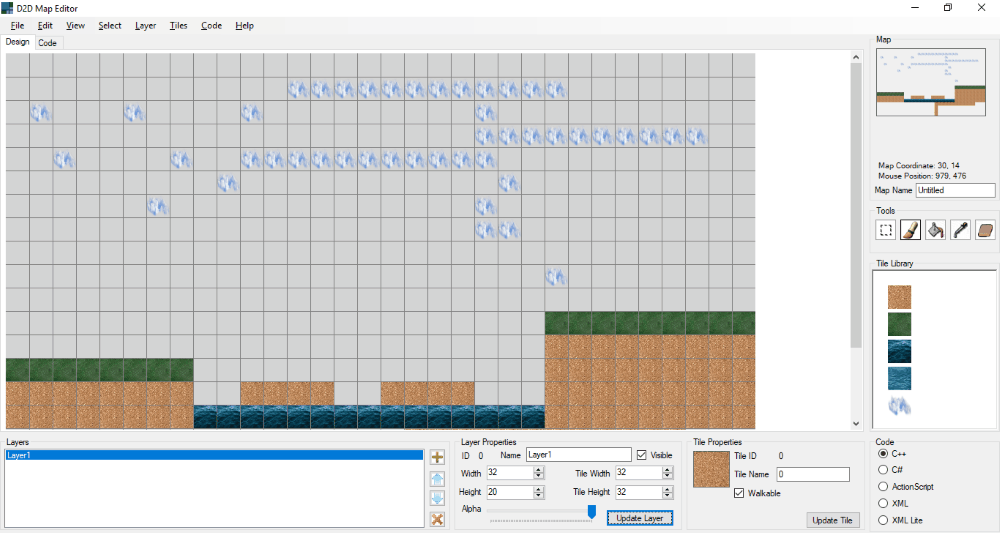Click the layer Height input field

point(510,492)
